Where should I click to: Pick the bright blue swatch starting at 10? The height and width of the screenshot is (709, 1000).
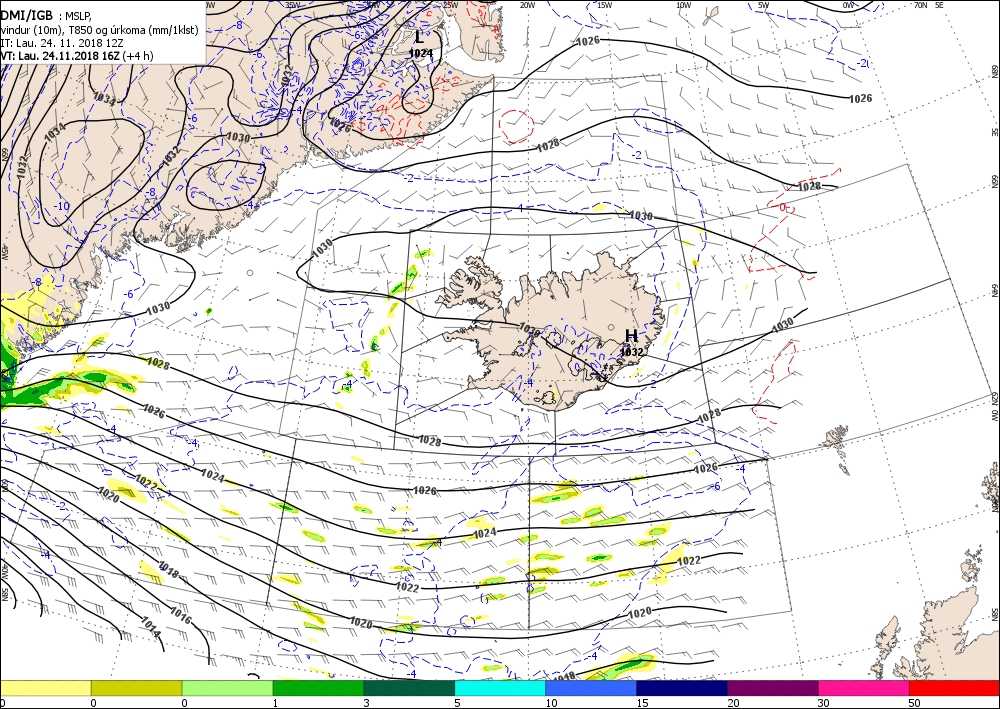(x=591, y=688)
